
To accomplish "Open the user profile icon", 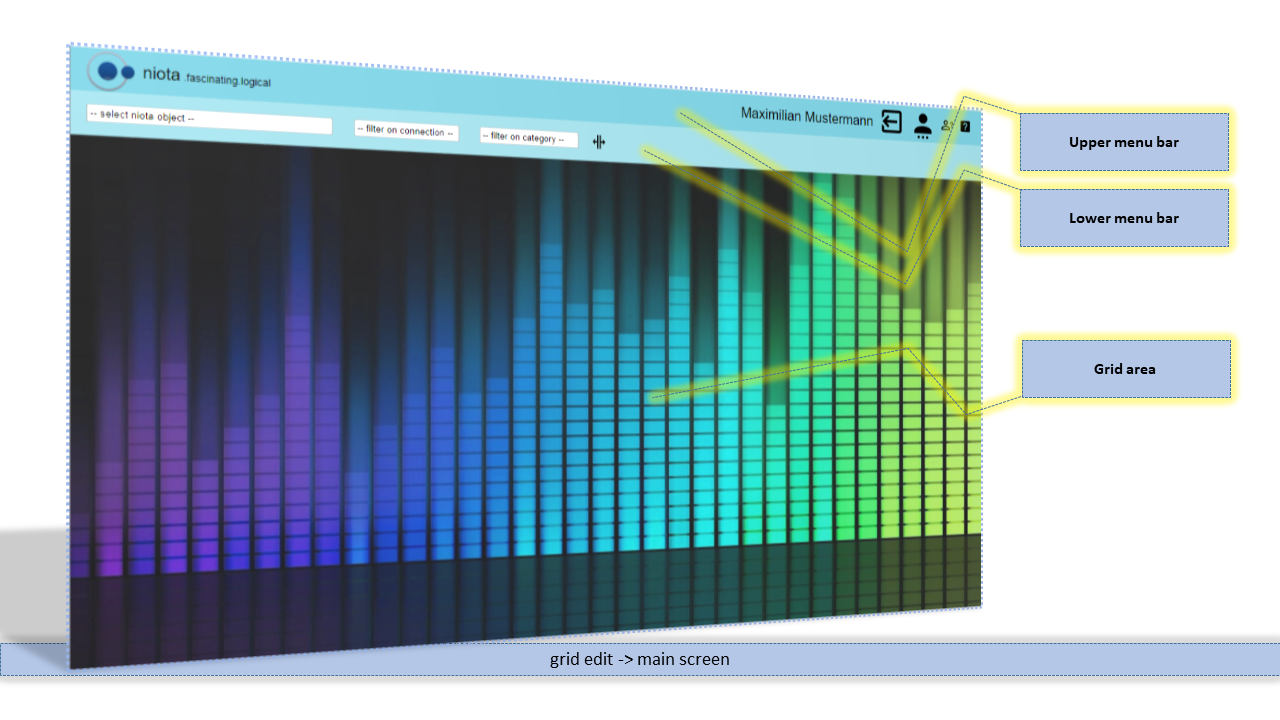I will (x=922, y=125).
